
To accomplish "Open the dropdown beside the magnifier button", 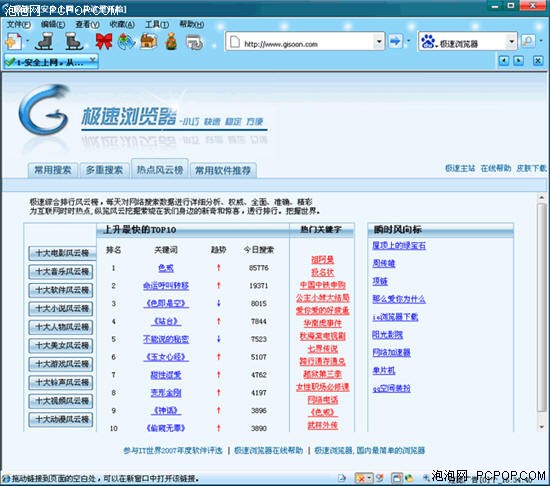I will tap(541, 41).
